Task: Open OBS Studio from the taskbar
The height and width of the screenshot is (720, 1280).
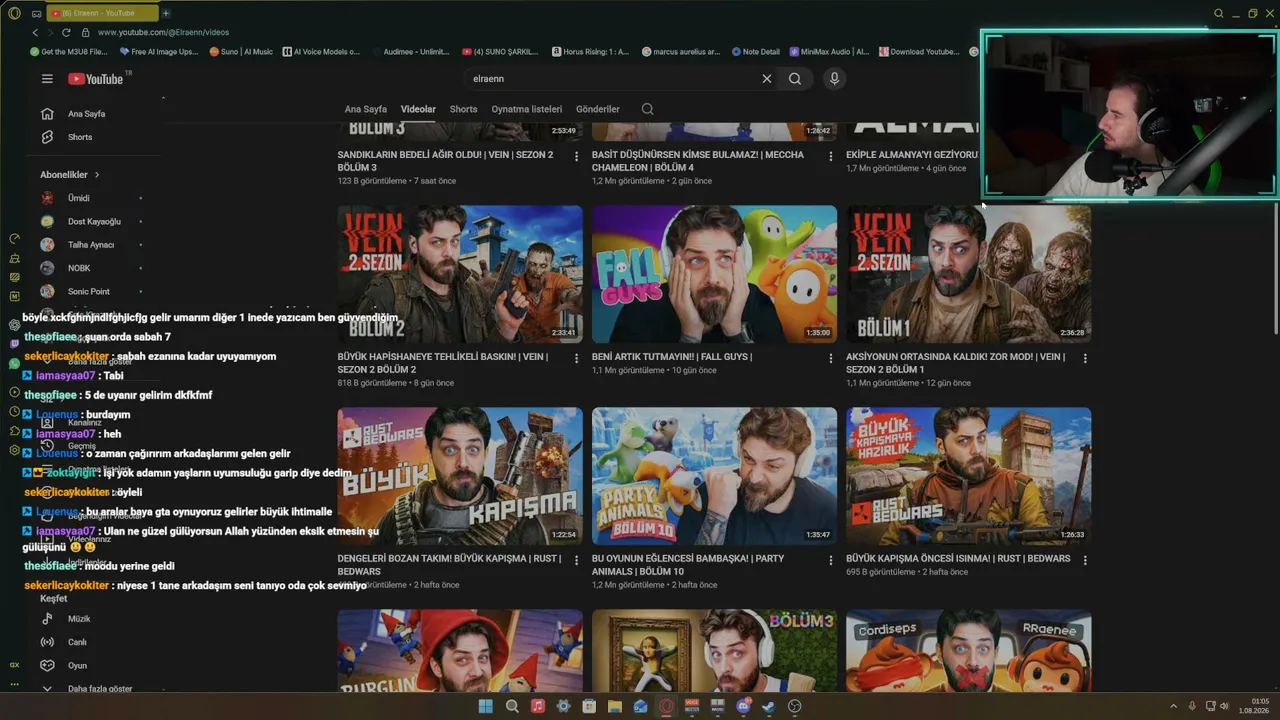Action: (x=794, y=706)
